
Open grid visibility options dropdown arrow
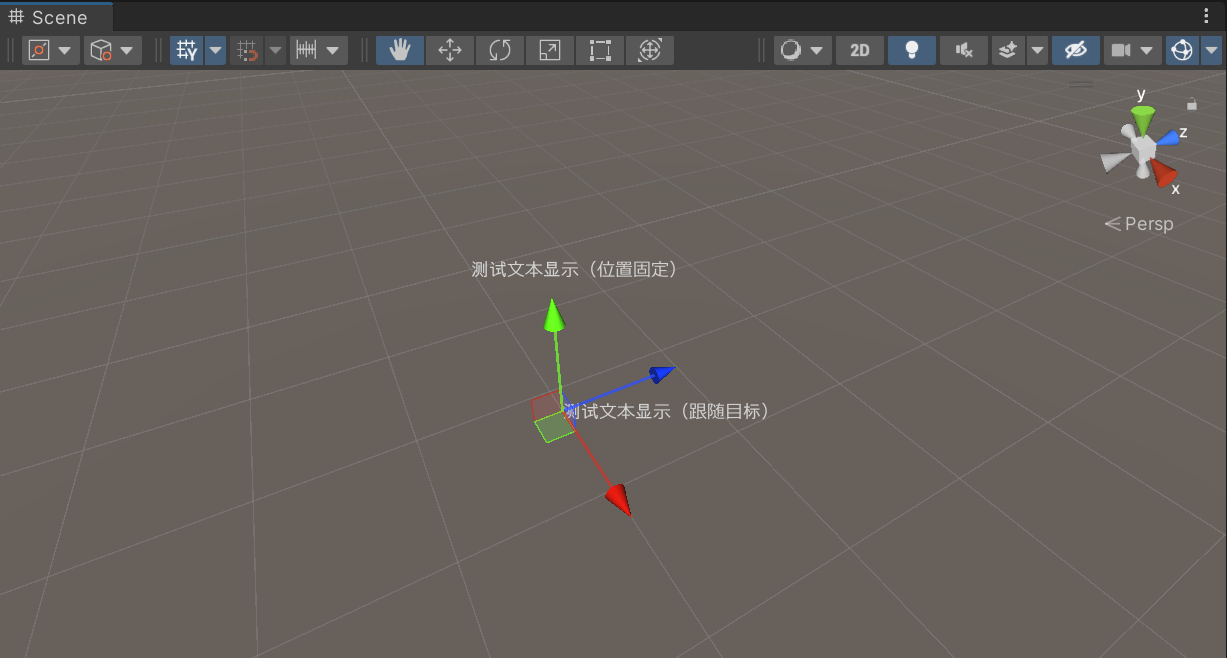click(215, 50)
